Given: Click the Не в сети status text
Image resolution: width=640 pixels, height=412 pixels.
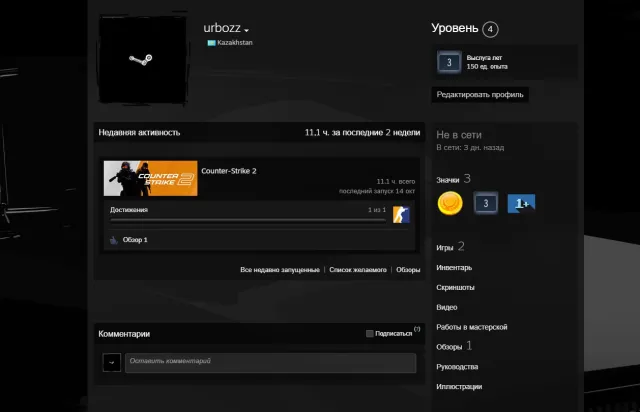Looking at the screenshot, I should [459, 135].
